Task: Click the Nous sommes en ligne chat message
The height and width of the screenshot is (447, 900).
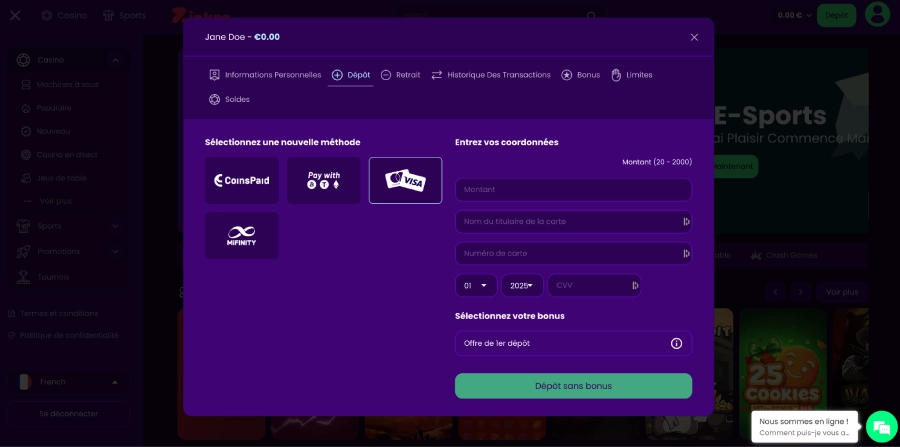Action: coord(804,427)
